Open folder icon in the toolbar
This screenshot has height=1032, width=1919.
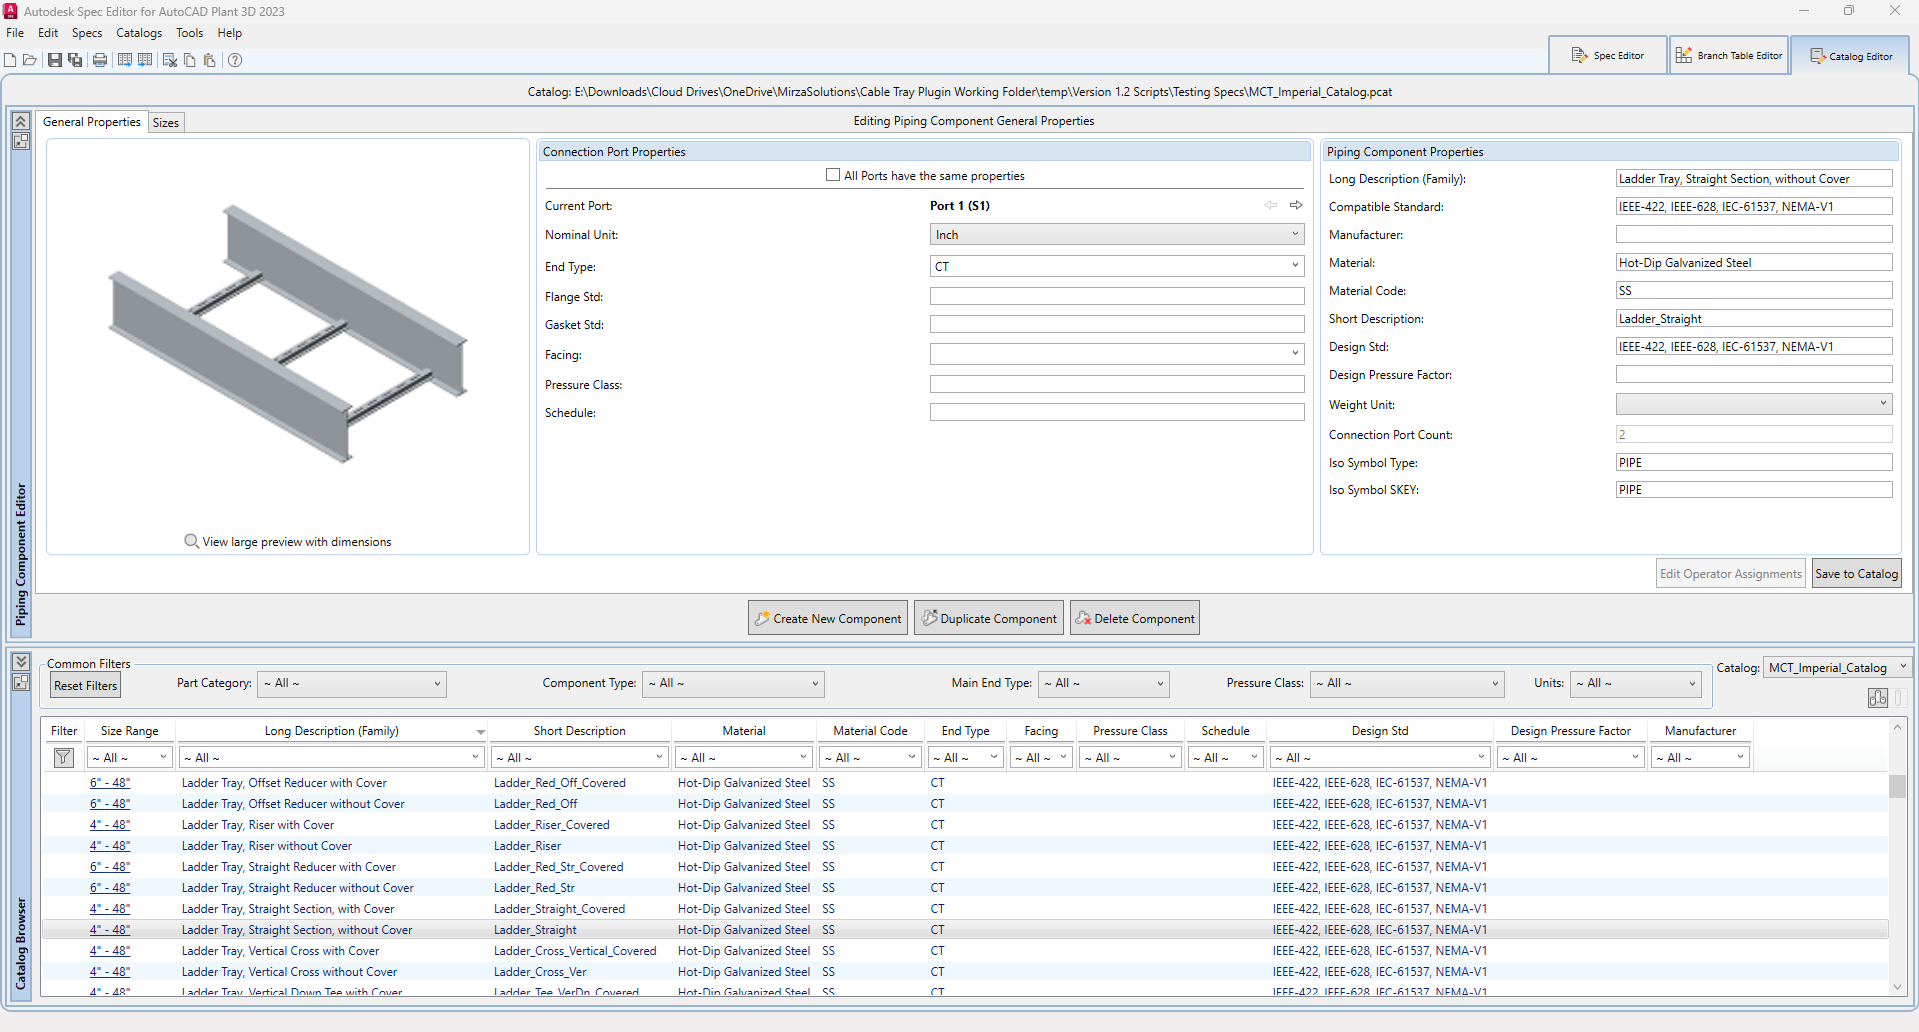[30, 60]
